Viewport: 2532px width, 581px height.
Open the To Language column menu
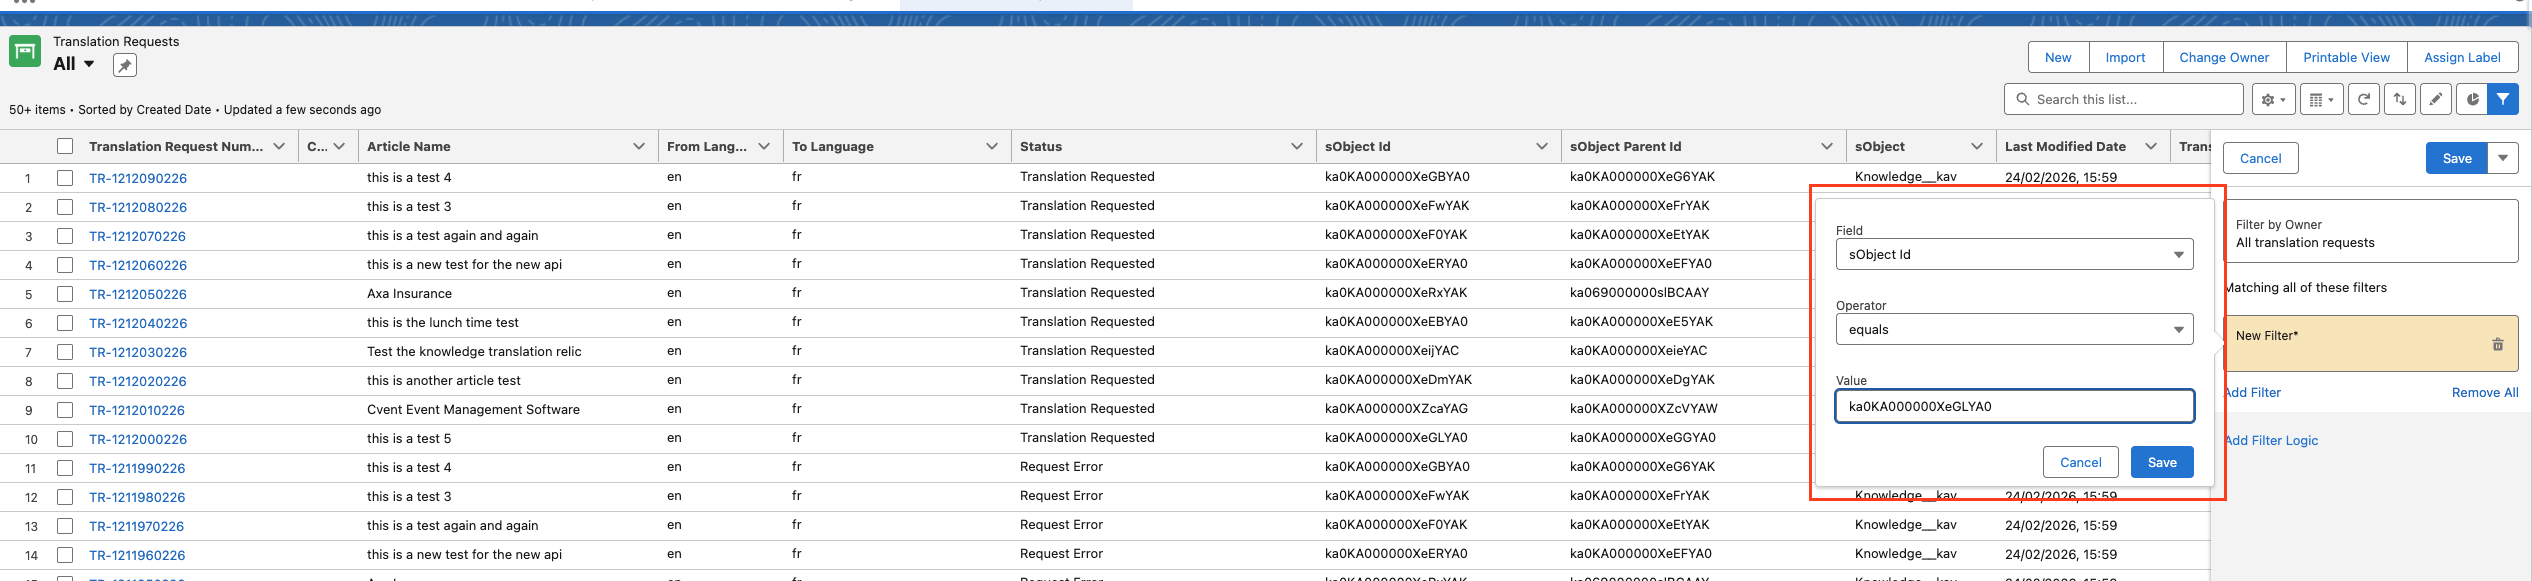[992, 146]
